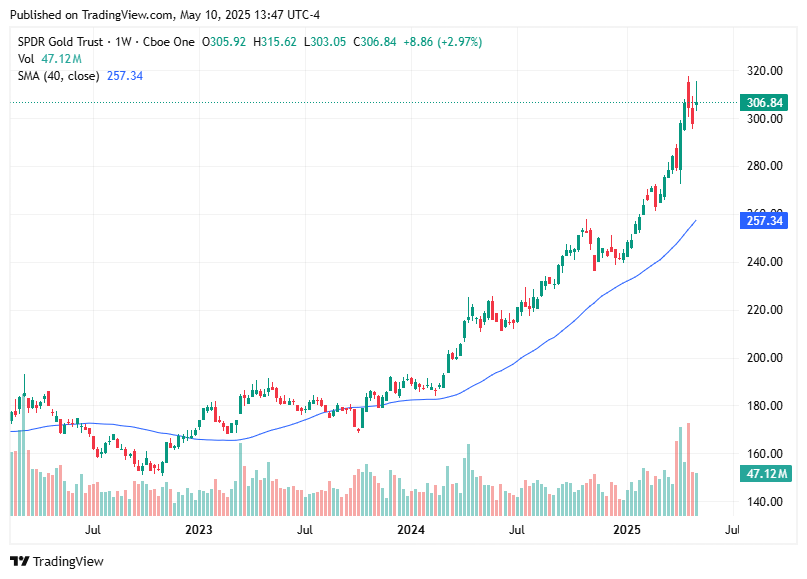
Task: Open the TradingView wordmark link
Action: click(x=68, y=561)
